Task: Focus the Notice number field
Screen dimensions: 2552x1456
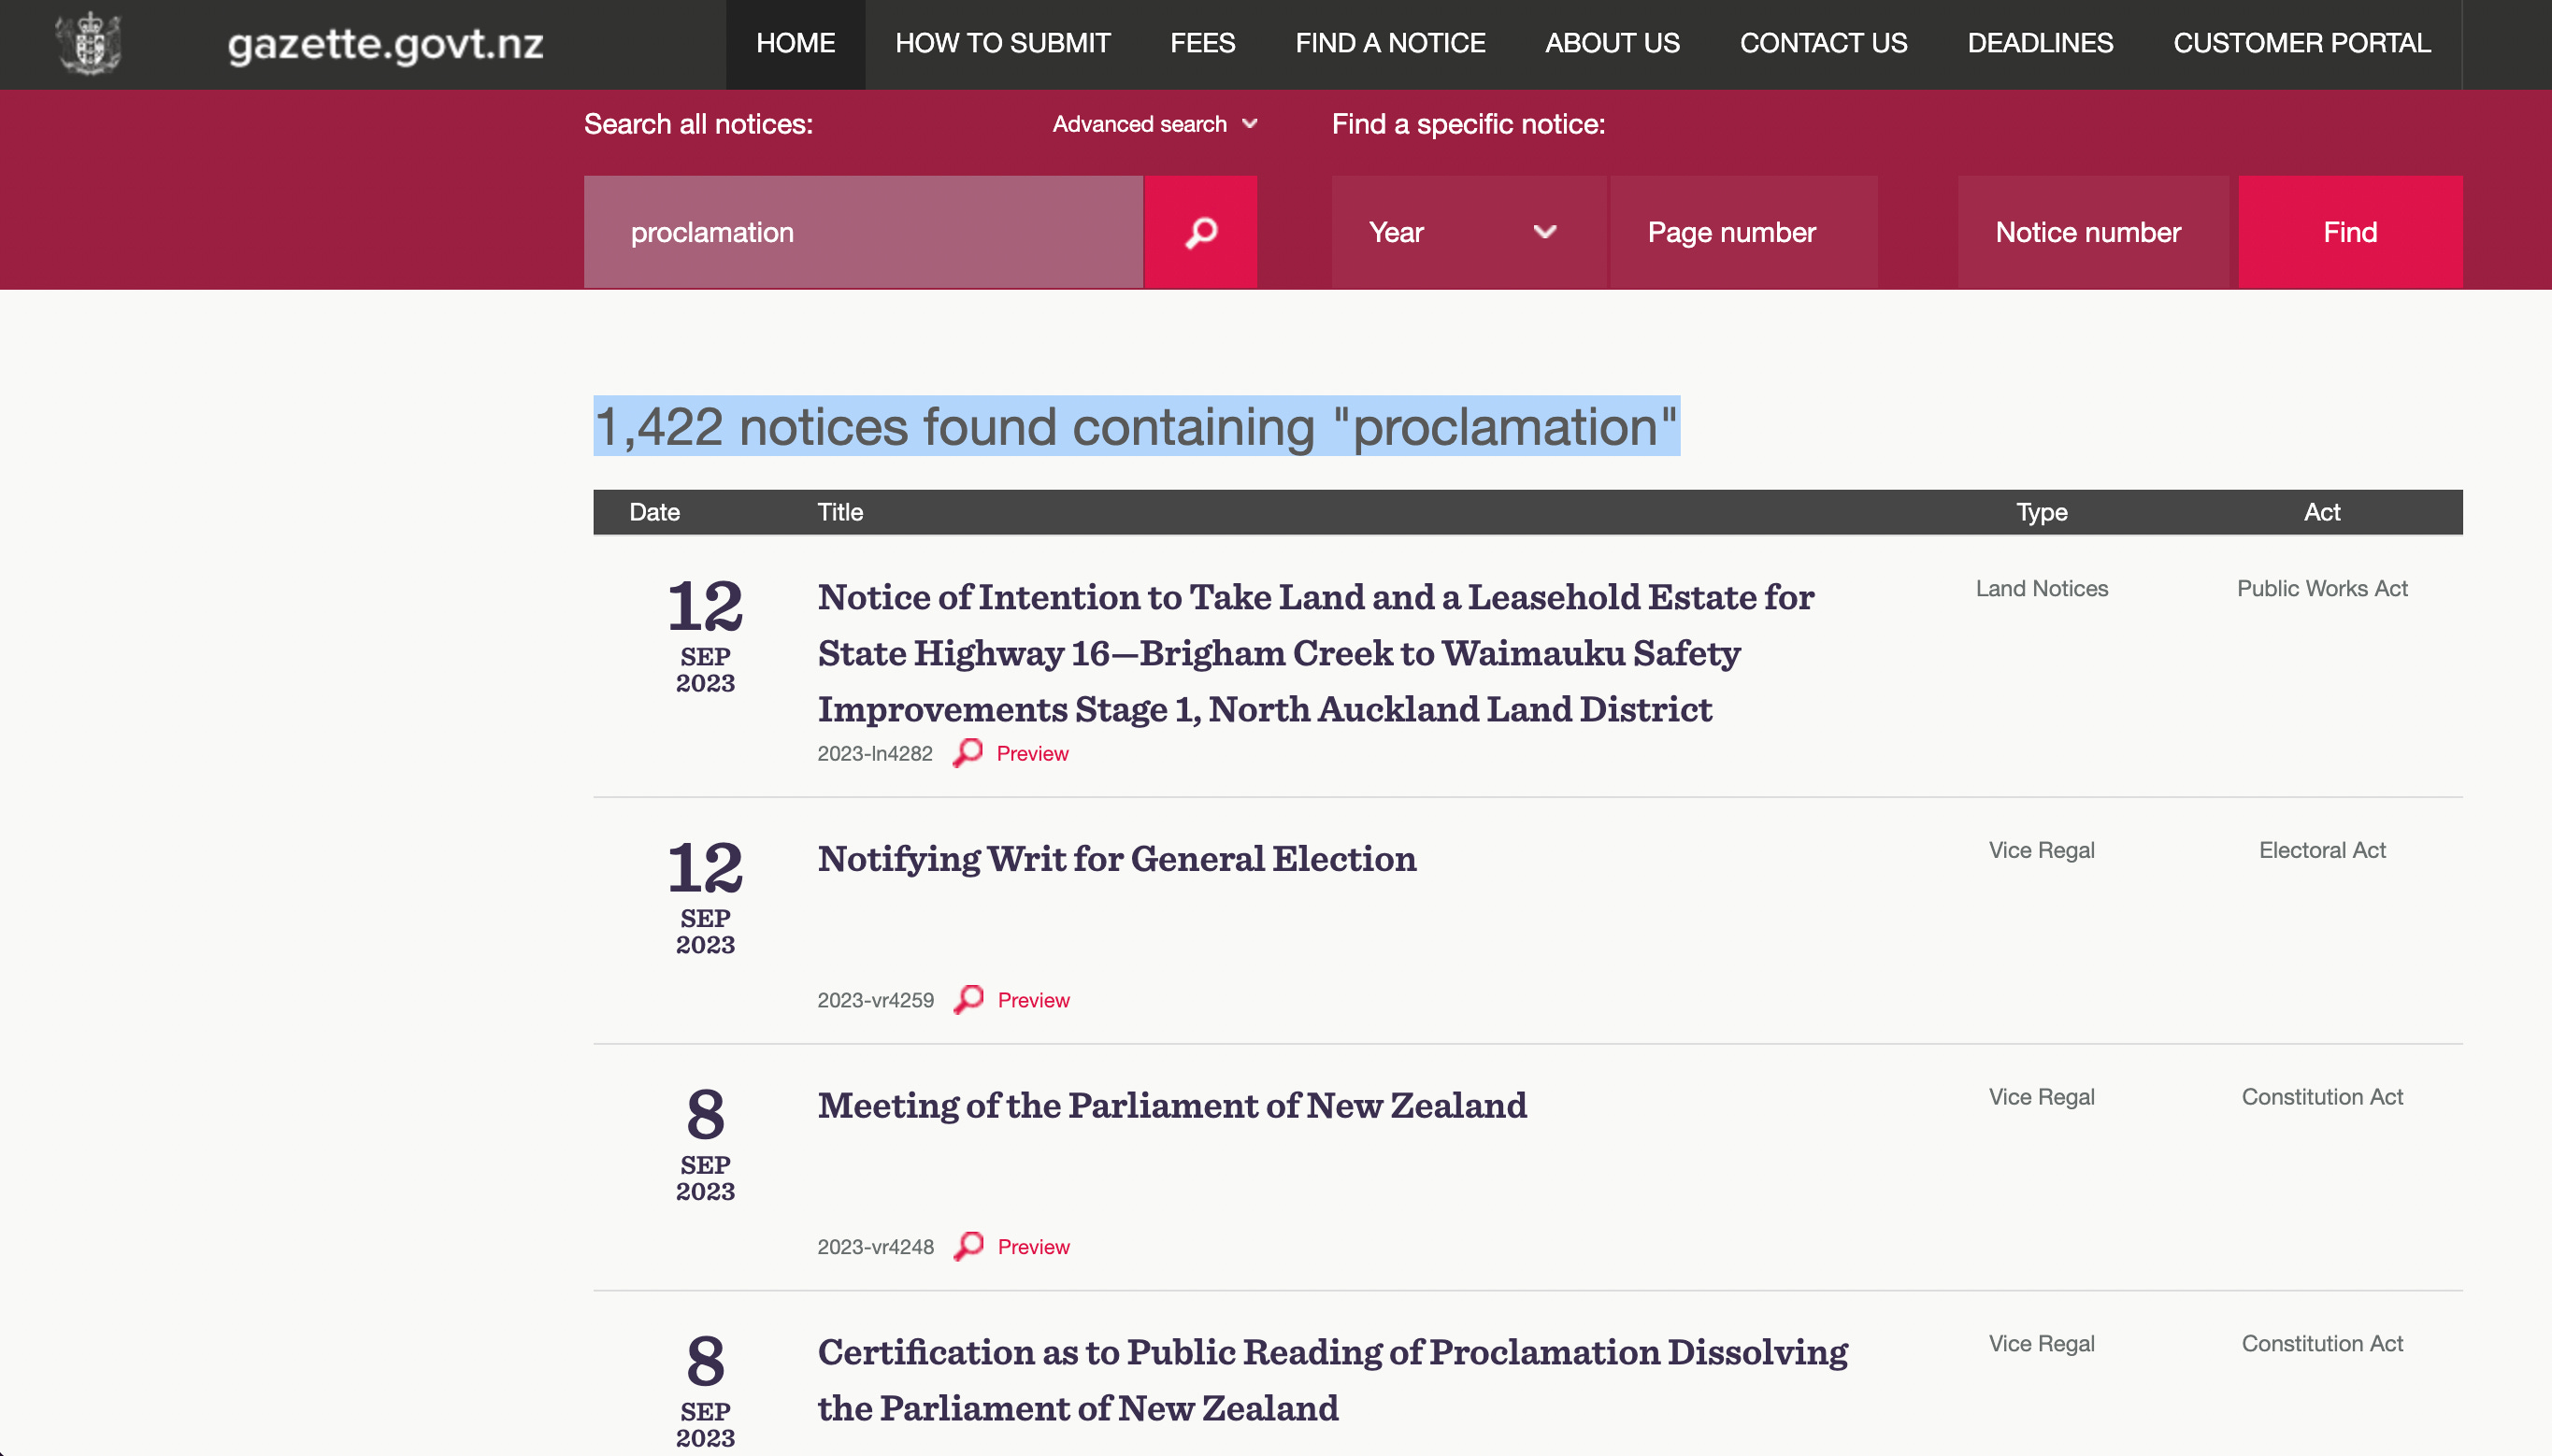Action: point(2092,232)
